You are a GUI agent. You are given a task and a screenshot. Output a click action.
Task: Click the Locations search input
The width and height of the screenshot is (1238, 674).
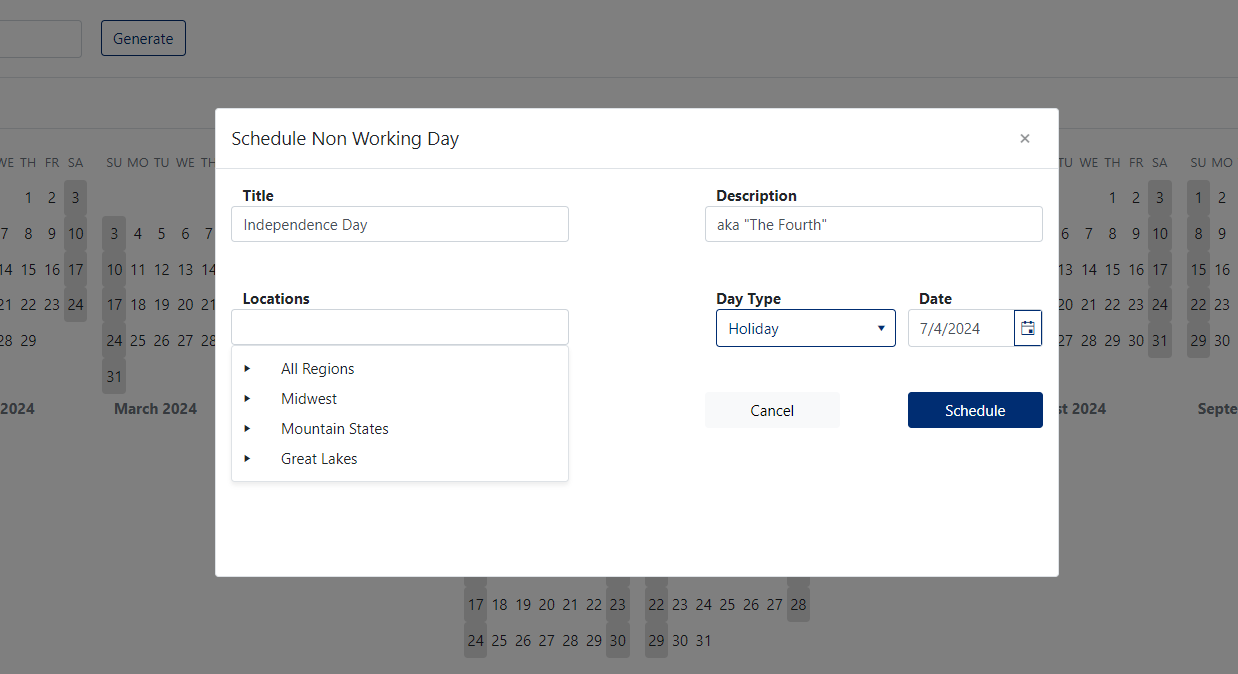pyautogui.click(x=400, y=327)
